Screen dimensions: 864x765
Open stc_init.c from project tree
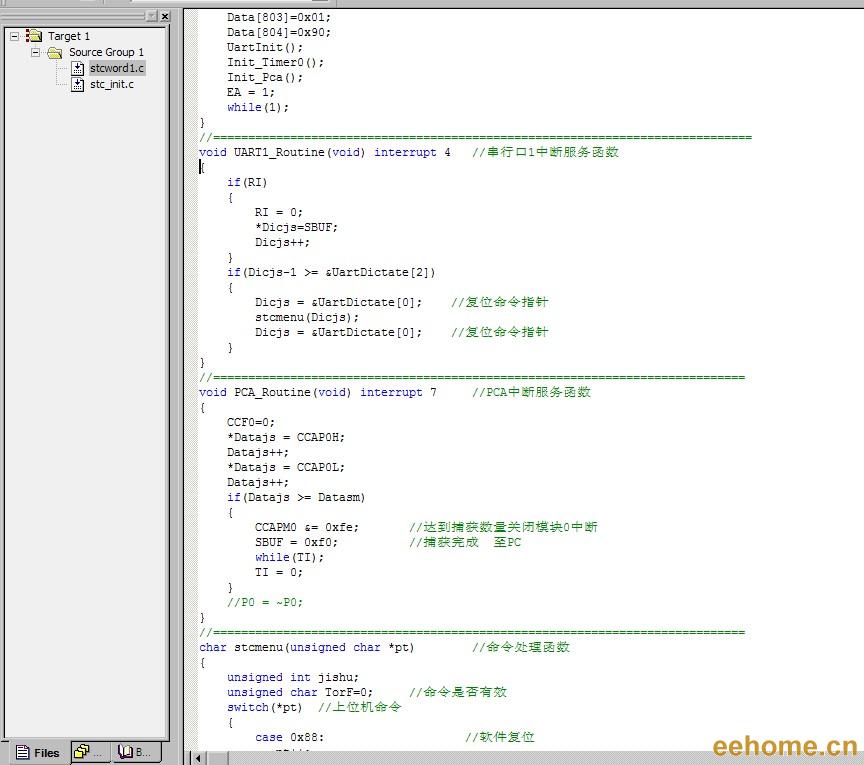[112, 84]
